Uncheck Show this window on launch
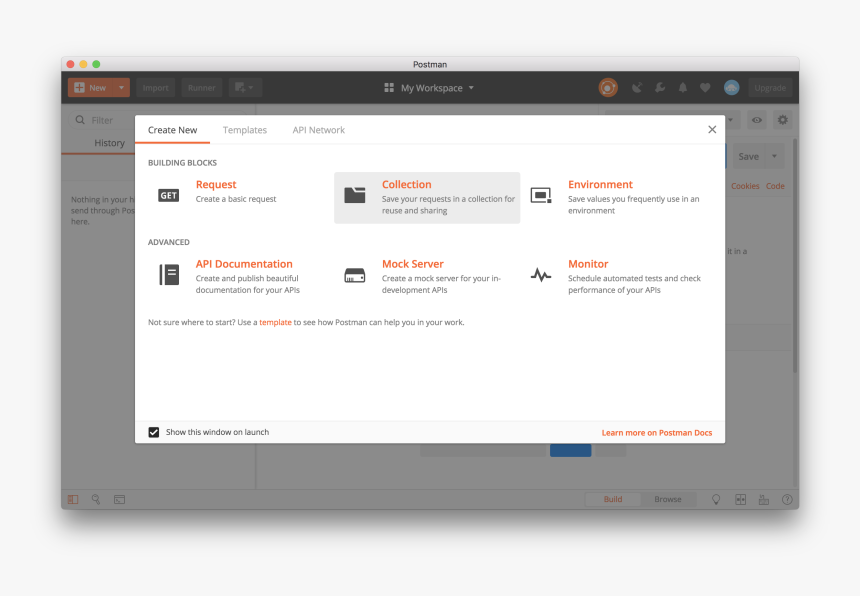 click(154, 432)
